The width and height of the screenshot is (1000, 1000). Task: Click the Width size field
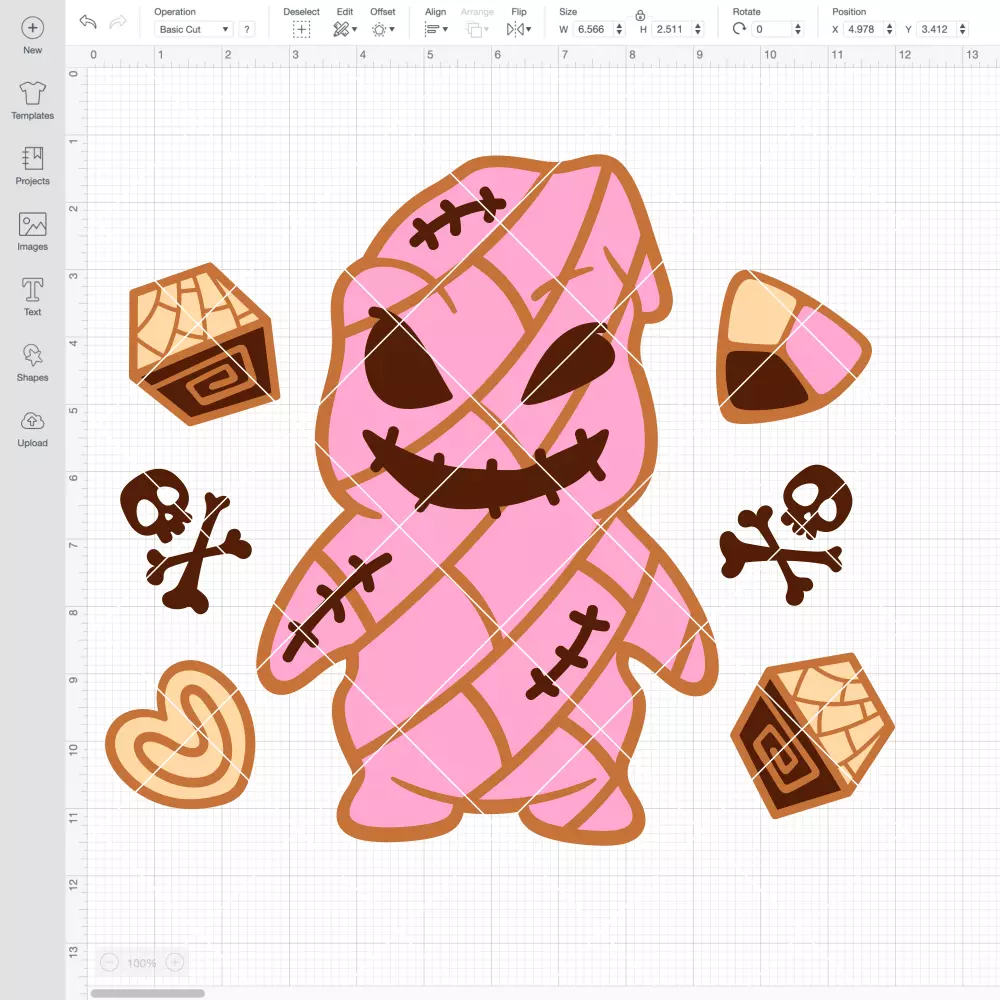[592, 29]
